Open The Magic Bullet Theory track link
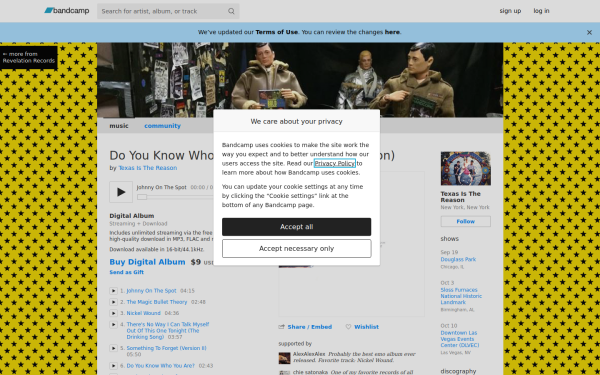This screenshot has width=600, height=375. [157, 302]
